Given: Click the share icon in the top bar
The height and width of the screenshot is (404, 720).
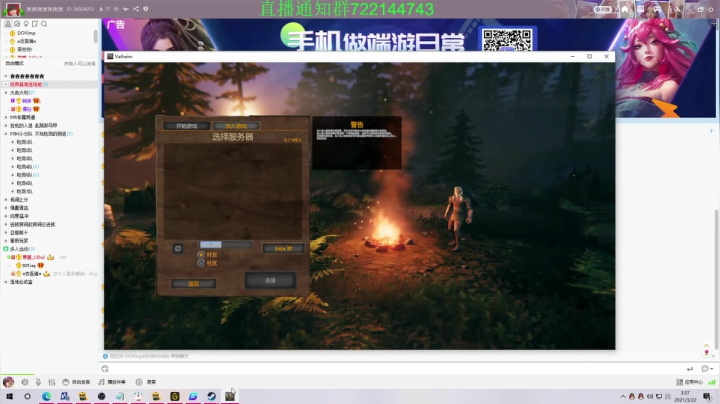Looking at the screenshot, I should [x=136, y=9].
